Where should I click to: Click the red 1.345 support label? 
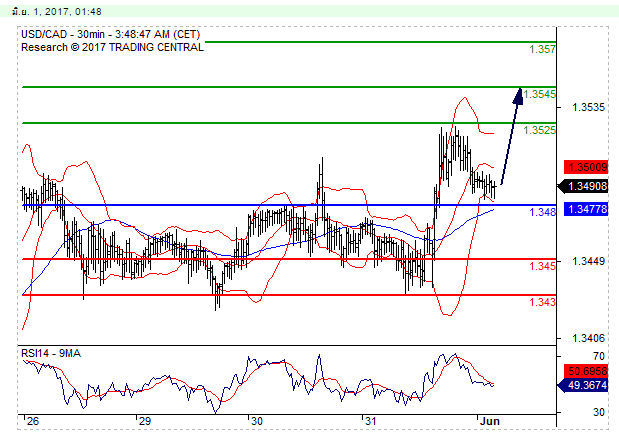[542, 266]
